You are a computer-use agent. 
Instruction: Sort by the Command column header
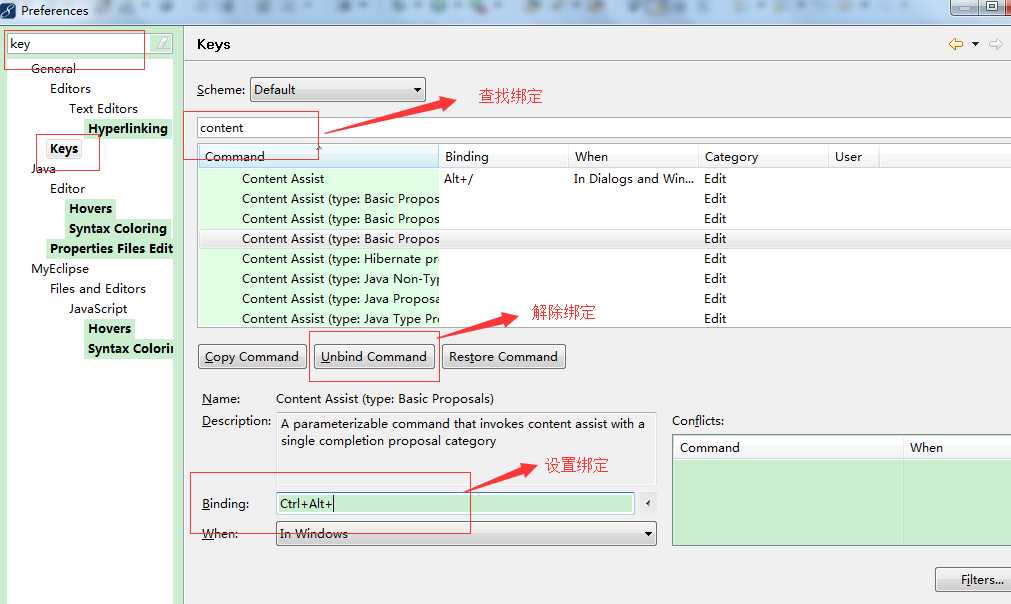point(319,157)
